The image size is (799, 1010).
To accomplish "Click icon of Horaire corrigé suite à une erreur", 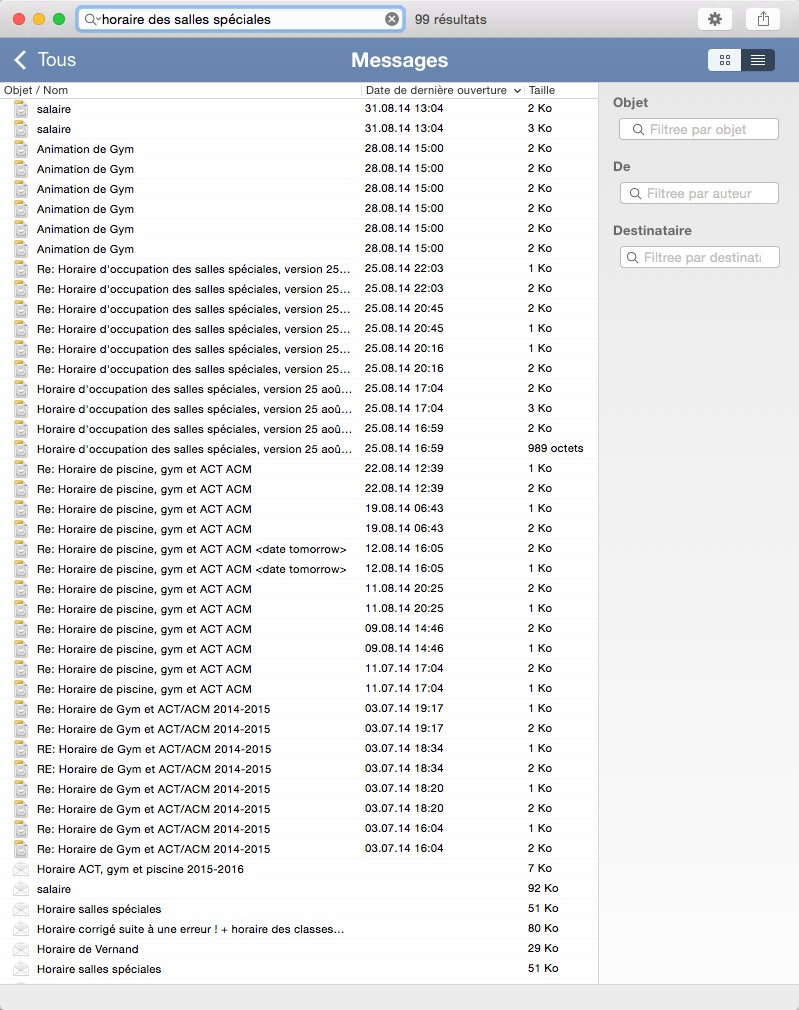I will coord(21,929).
